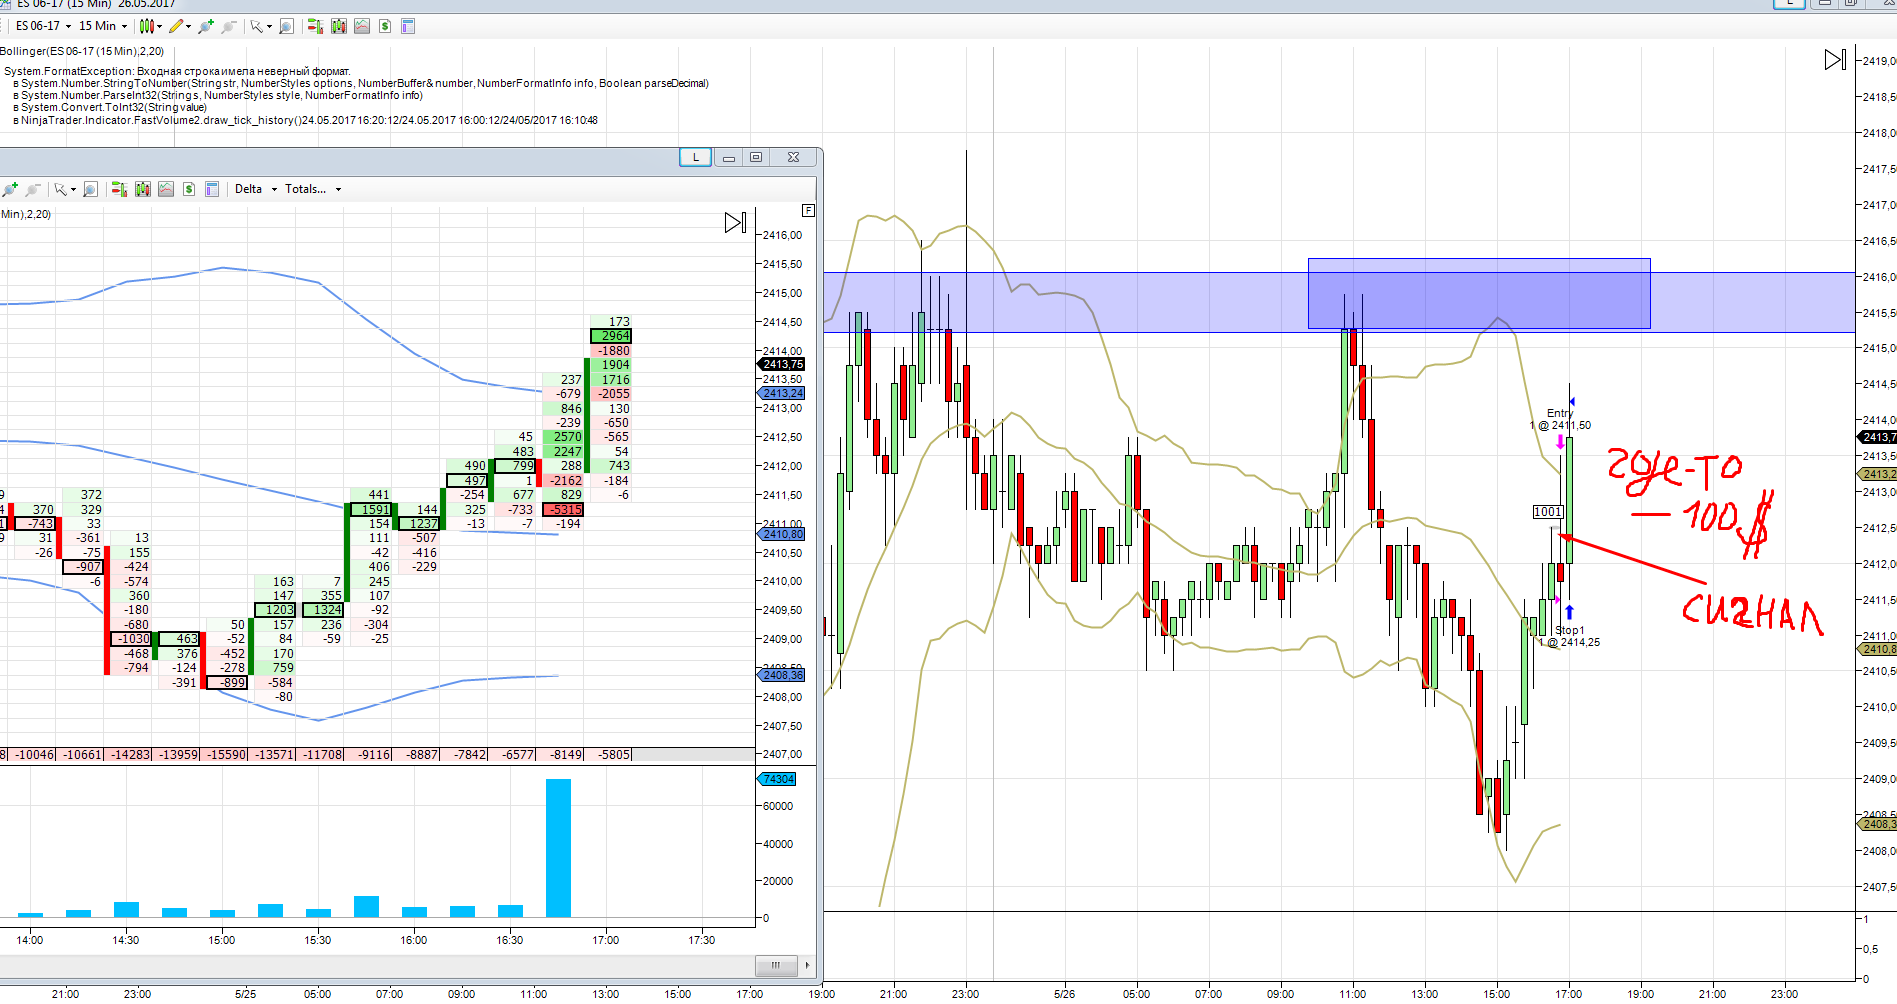The image size is (1897, 1004).
Task: Minimize the Delta footprint window
Action: 729,157
